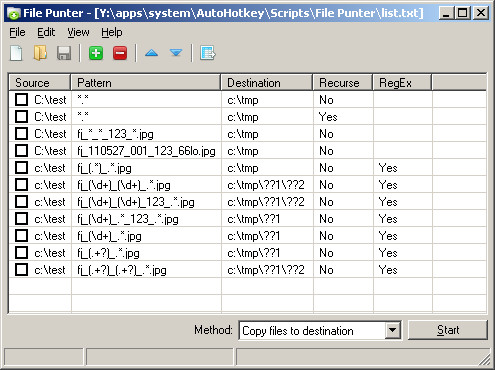The image size is (495, 370).
Task: Toggle checkbox for fj_(\d+)_.*.jpg row
Action: coord(22,236)
